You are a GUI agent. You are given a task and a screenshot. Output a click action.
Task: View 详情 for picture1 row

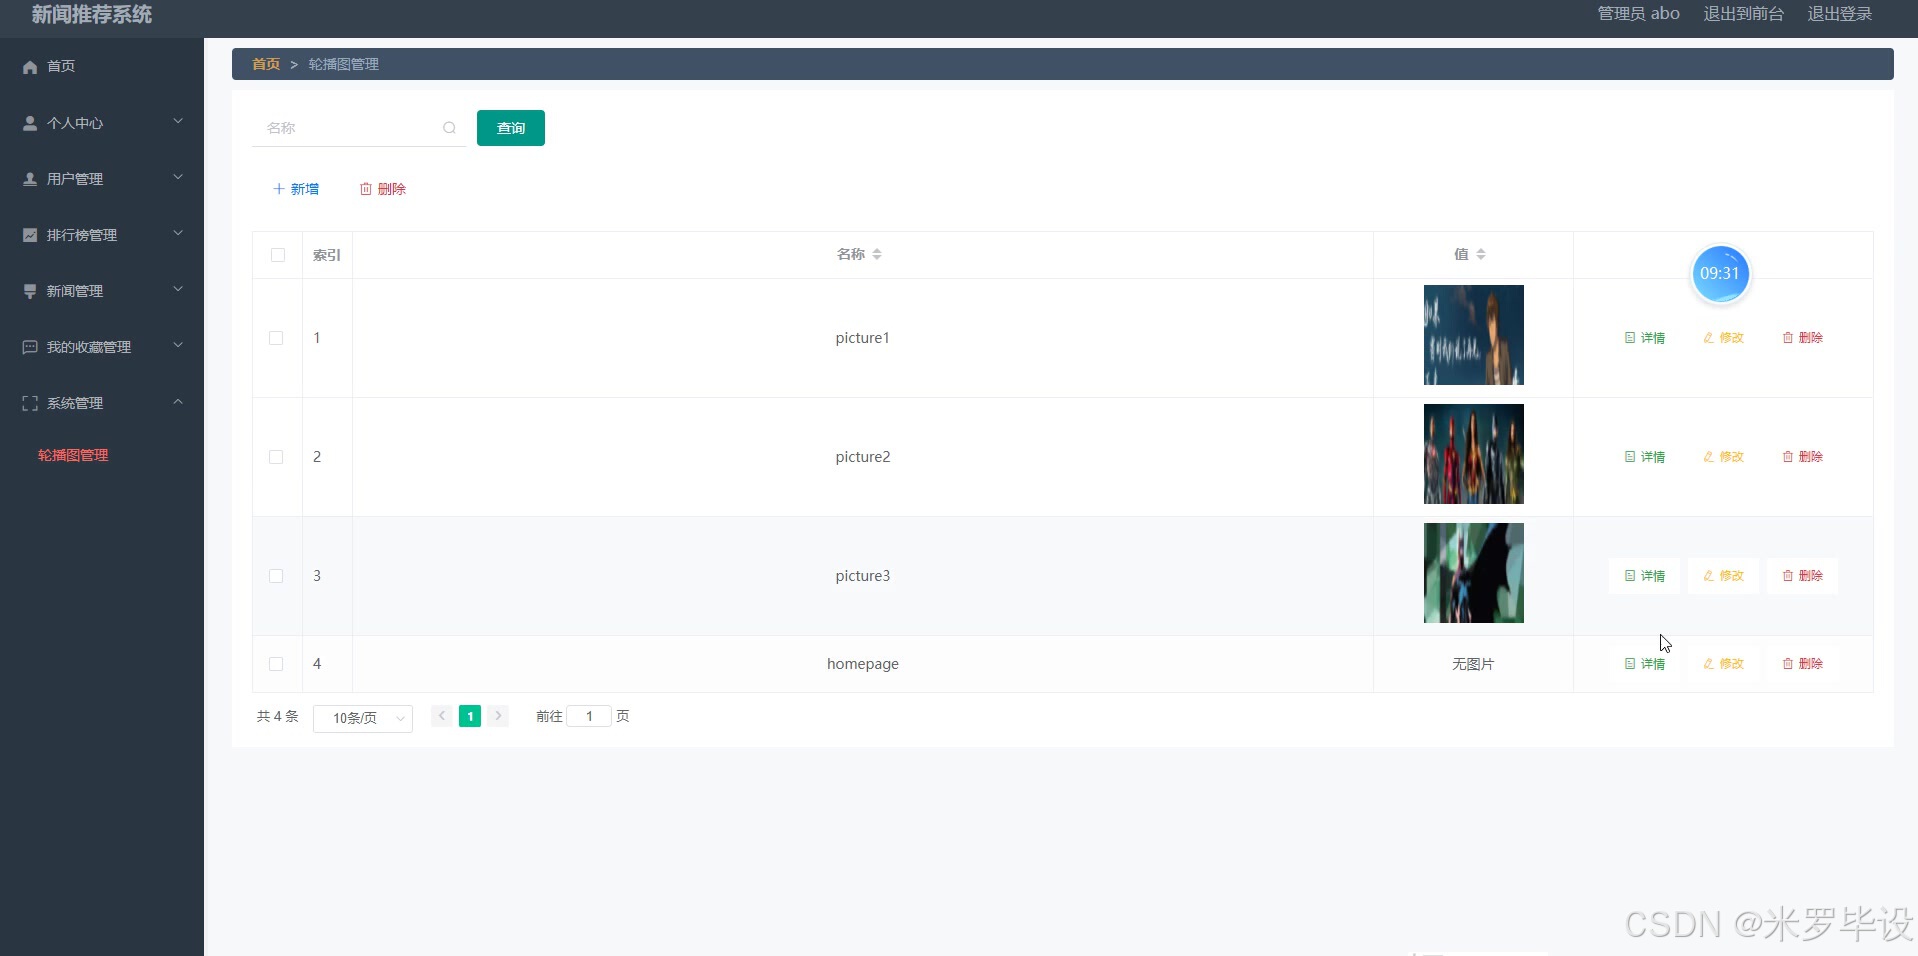point(1645,338)
